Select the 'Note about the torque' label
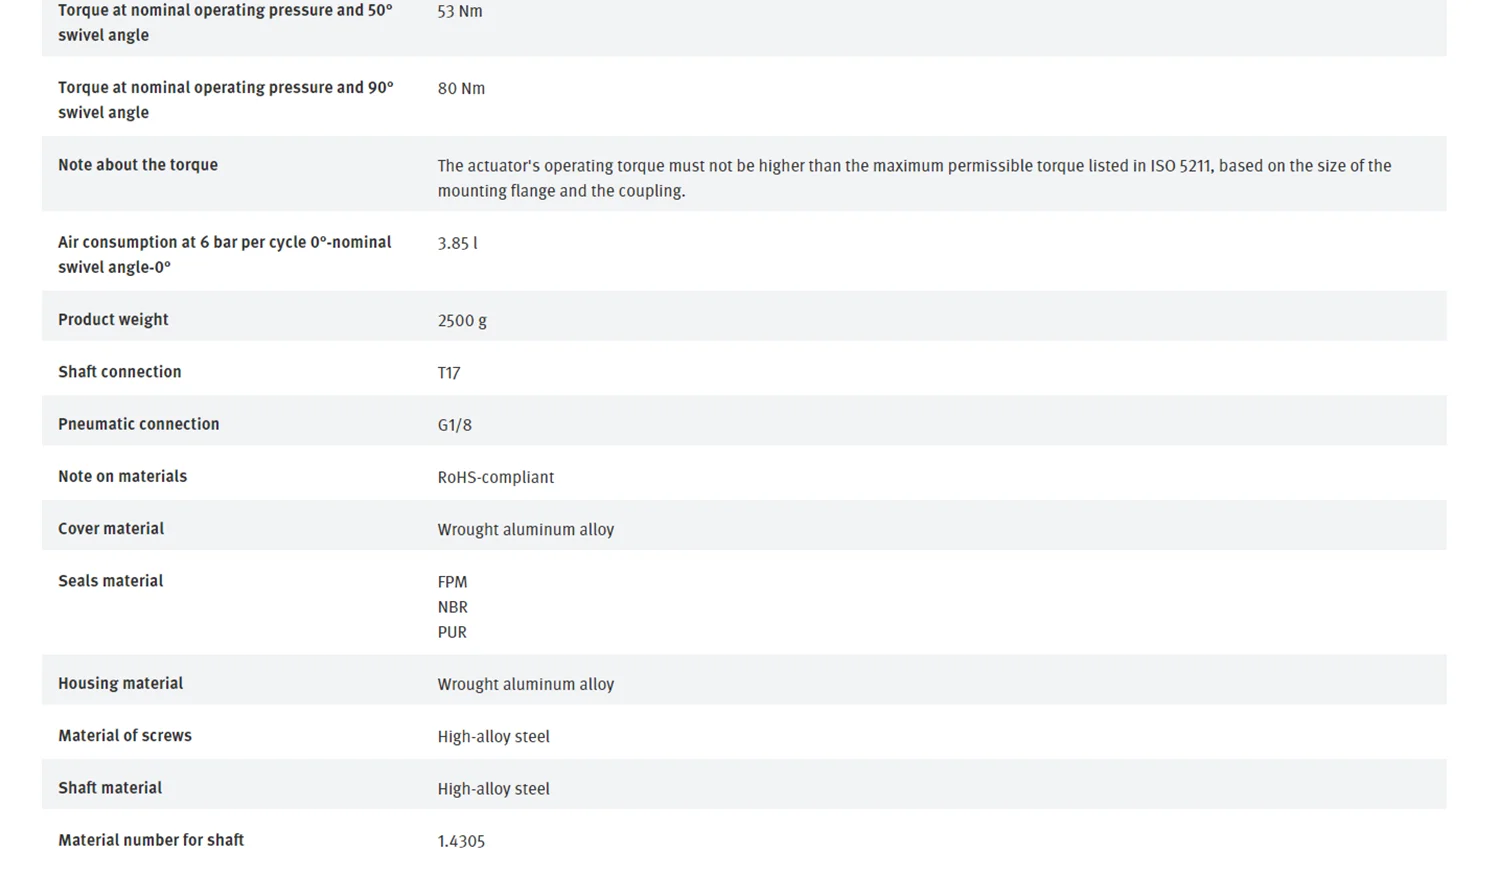1500x875 pixels. tap(138, 165)
